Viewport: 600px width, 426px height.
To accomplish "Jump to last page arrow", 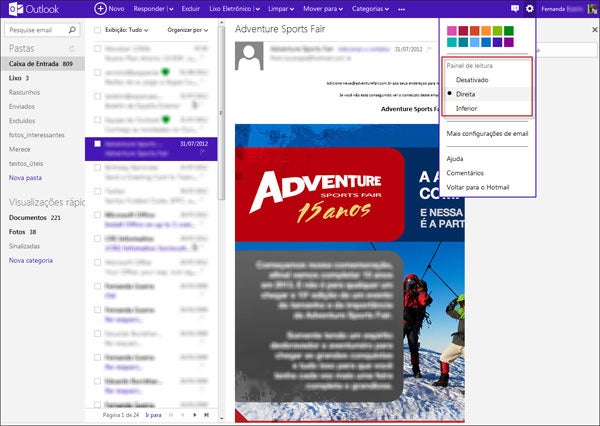I will [207, 414].
